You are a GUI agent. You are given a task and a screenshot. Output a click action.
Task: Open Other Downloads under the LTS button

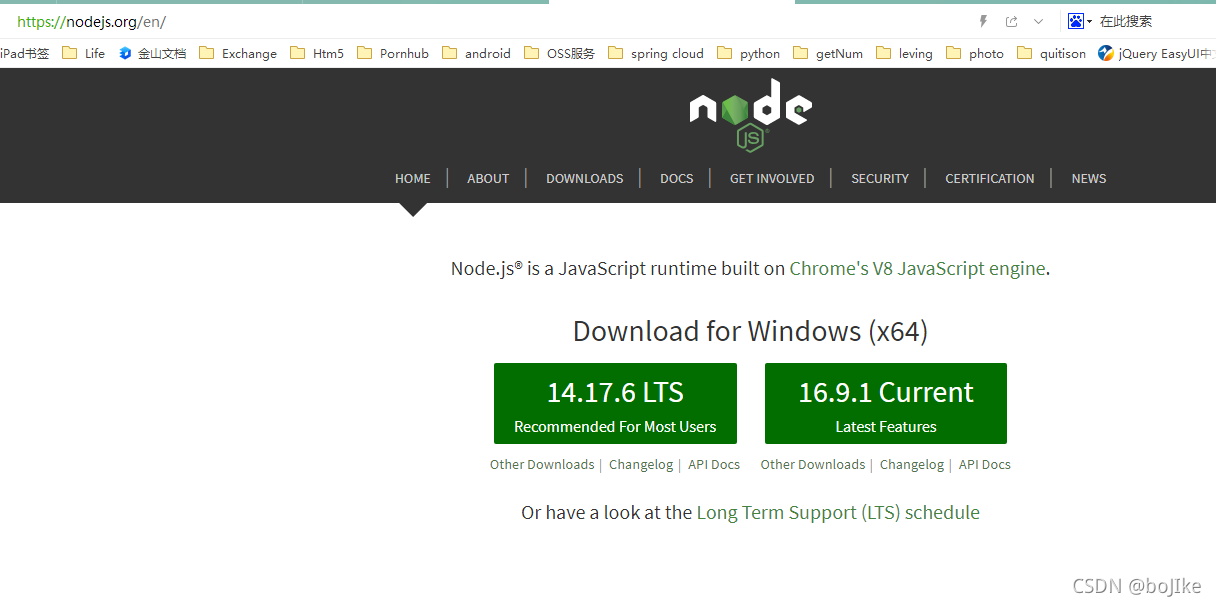(x=542, y=464)
